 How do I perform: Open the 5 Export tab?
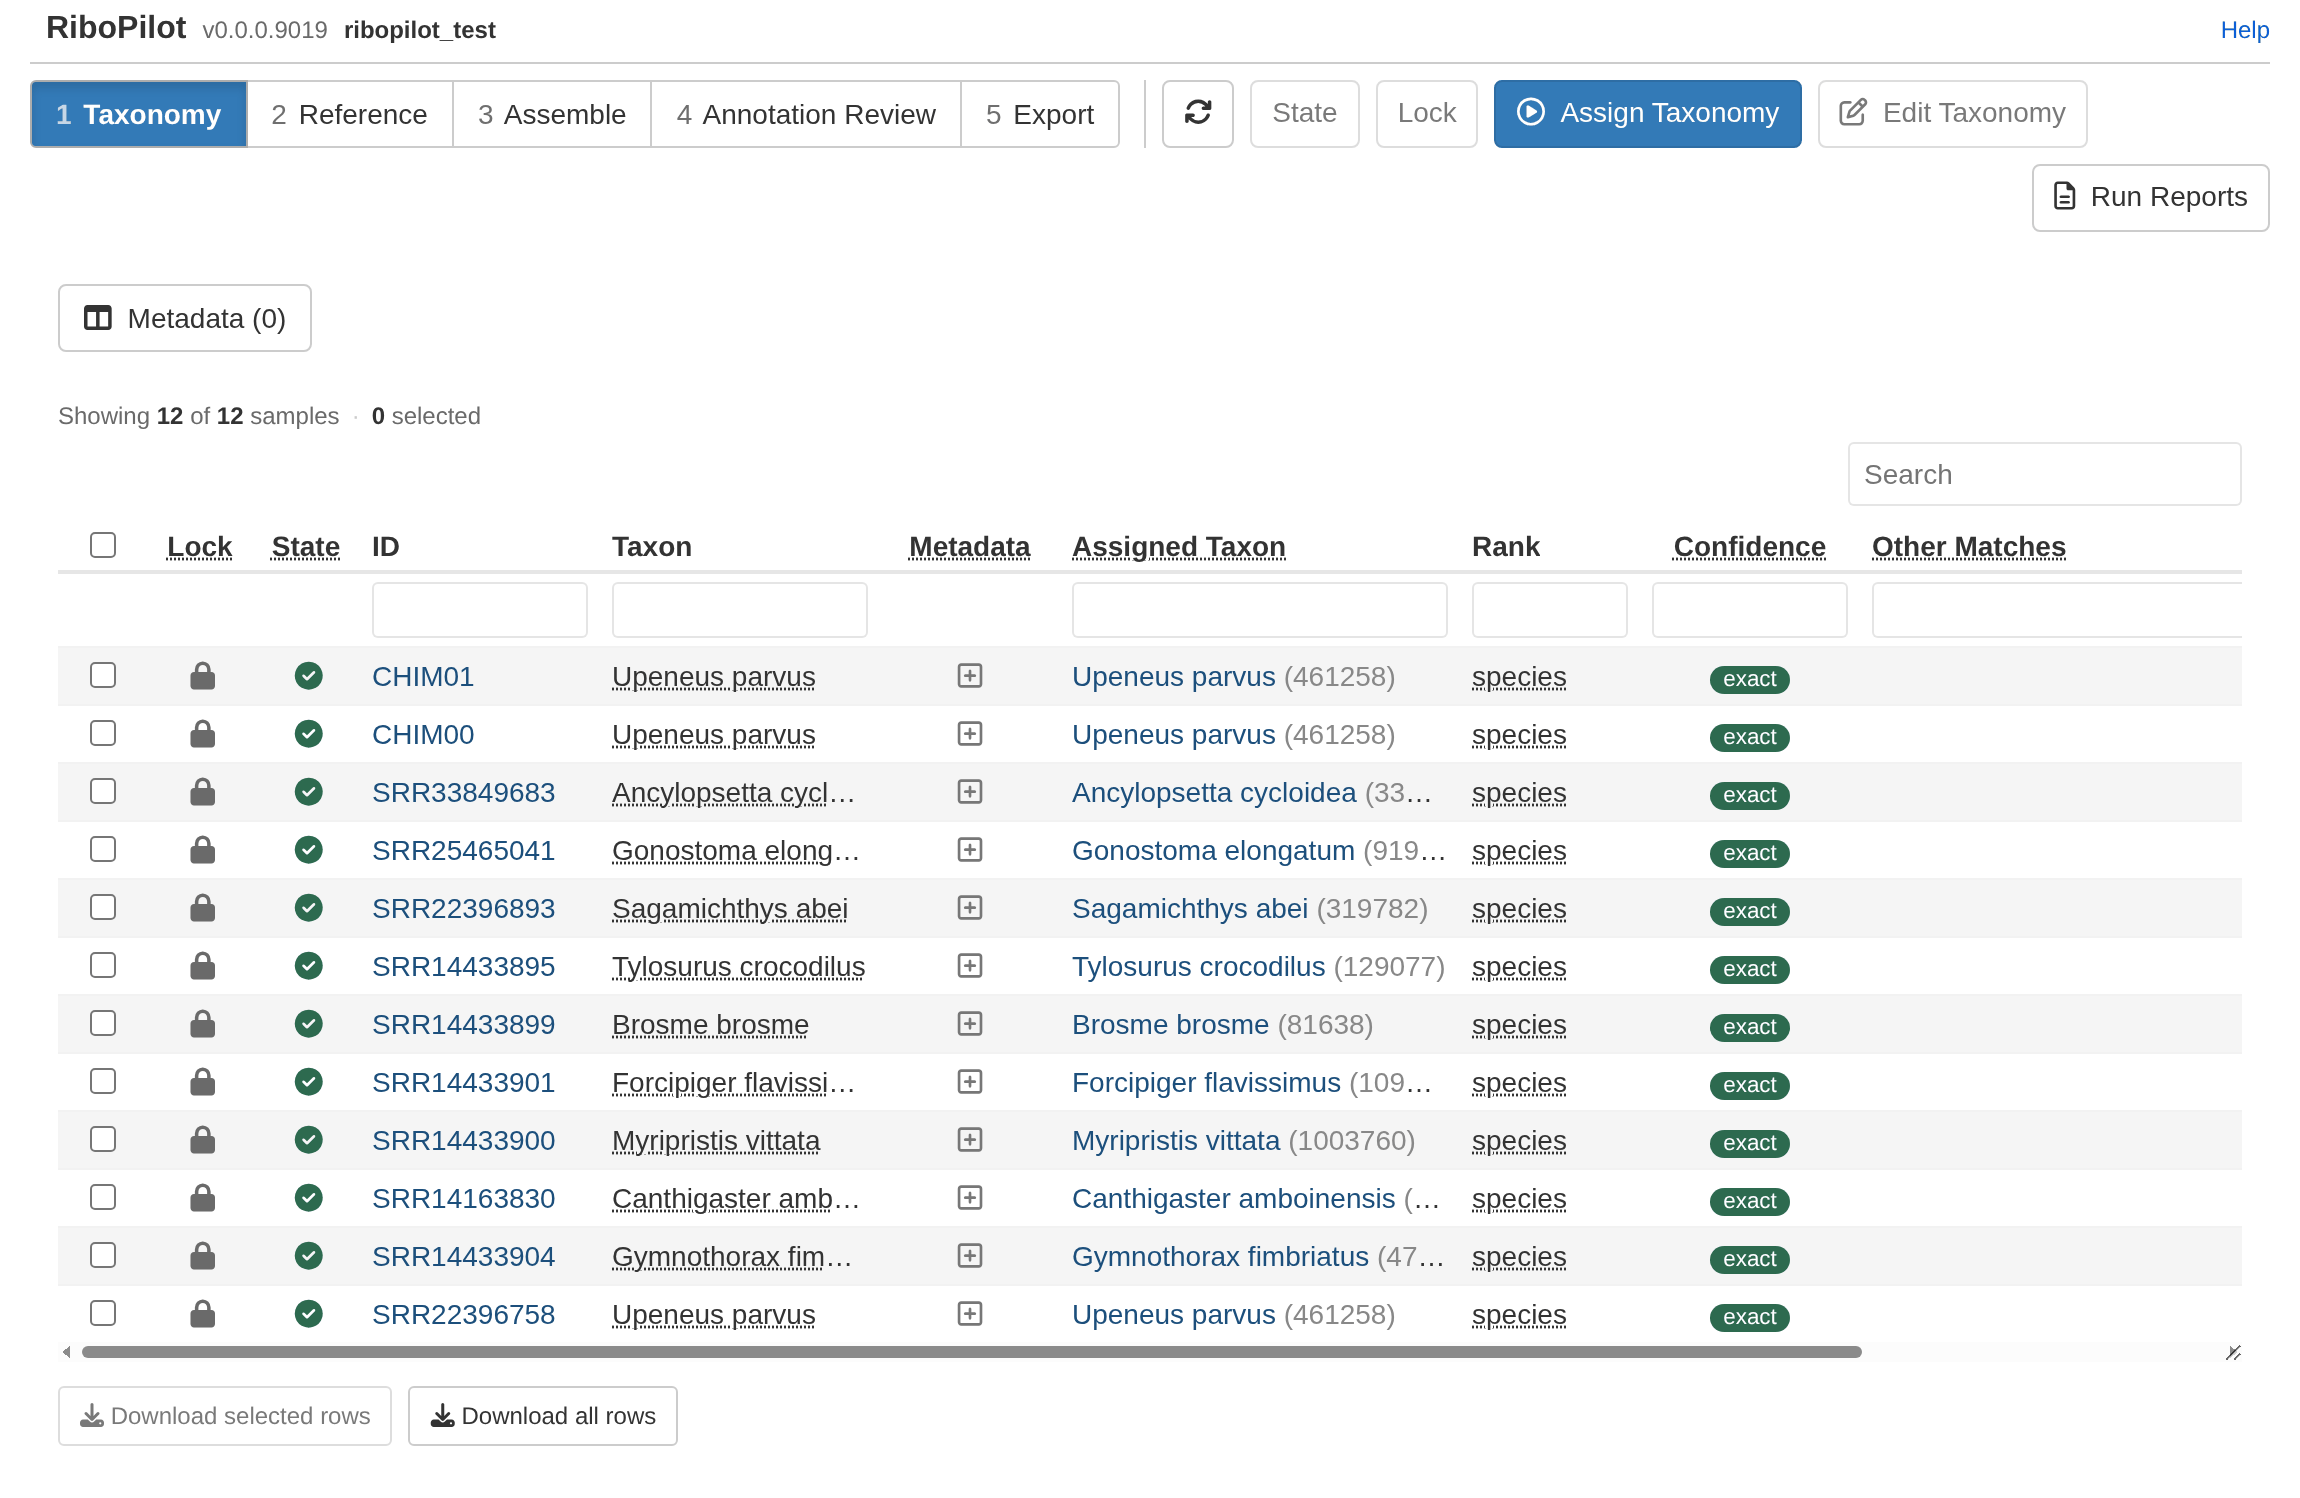click(x=1039, y=114)
